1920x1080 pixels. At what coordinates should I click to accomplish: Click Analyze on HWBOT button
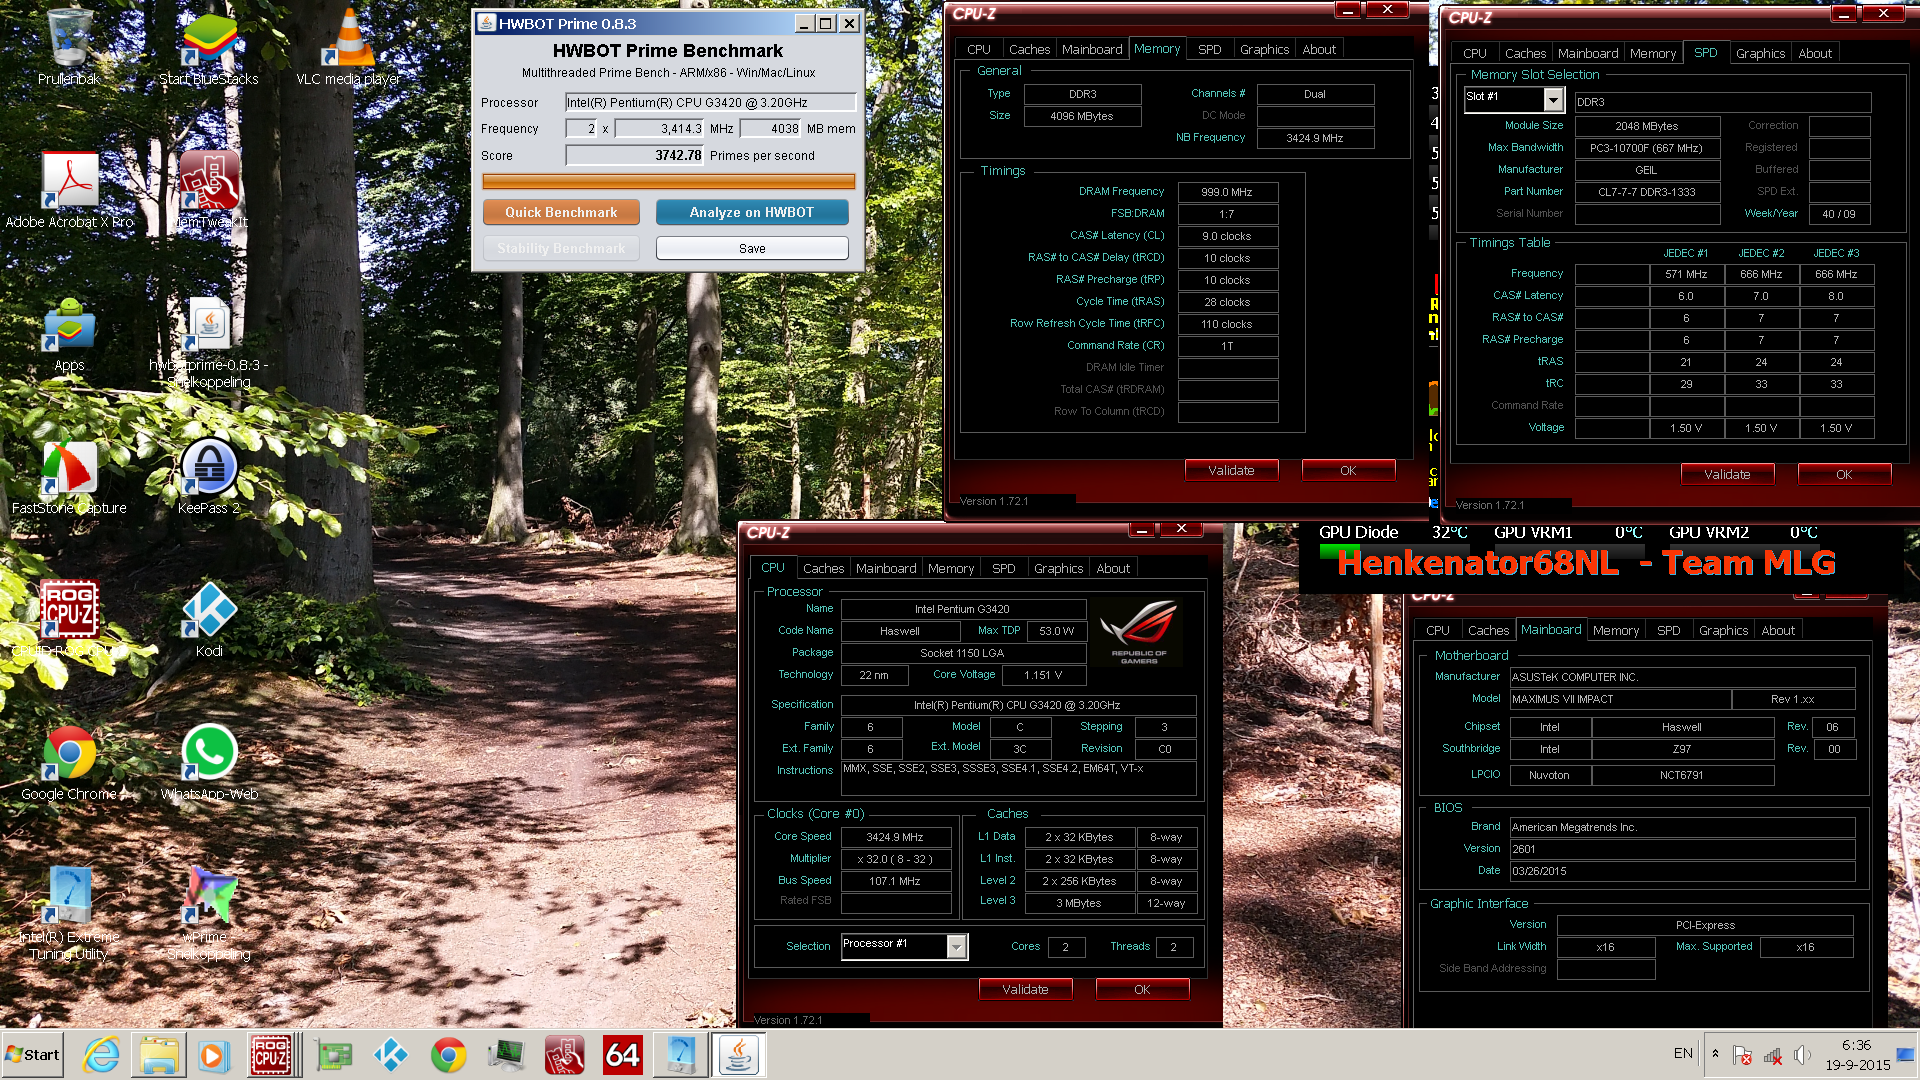[x=752, y=212]
